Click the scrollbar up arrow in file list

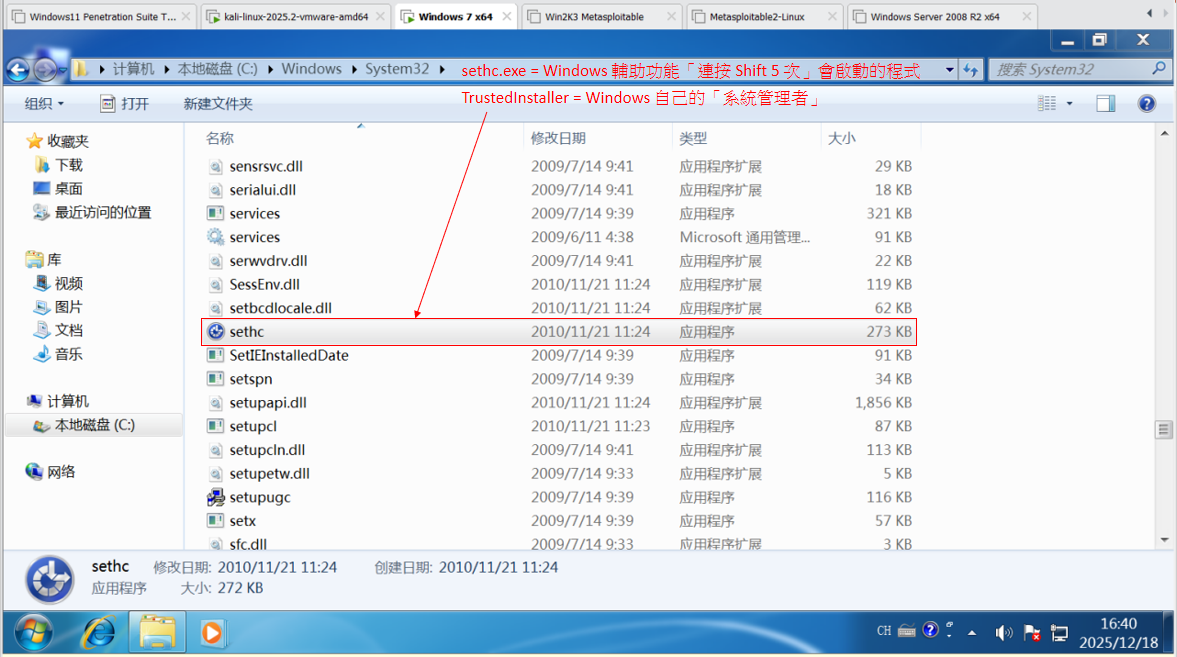(1163, 134)
